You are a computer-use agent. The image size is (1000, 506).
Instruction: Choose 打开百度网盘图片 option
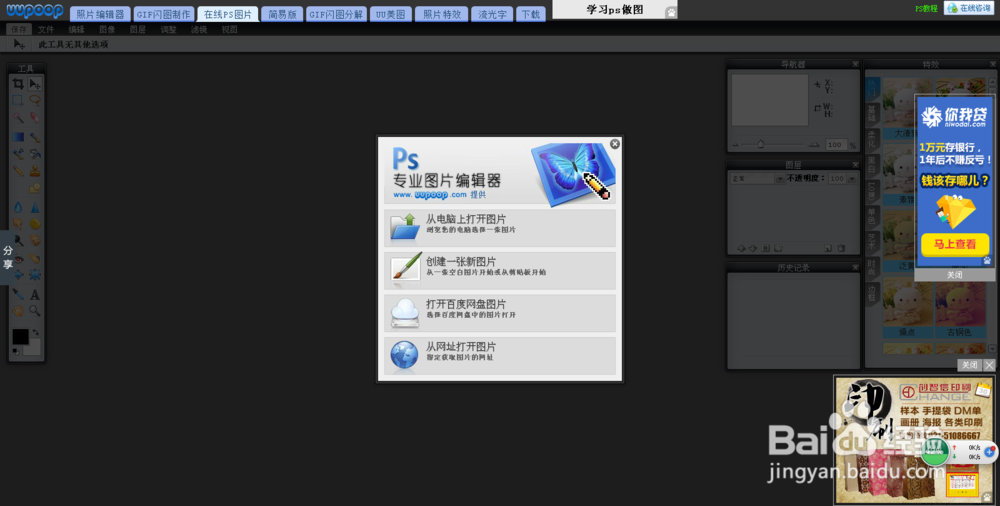click(500, 313)
